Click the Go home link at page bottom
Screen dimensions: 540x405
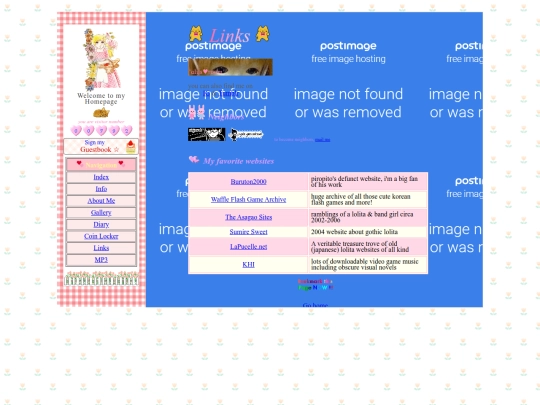pos(315,305)
